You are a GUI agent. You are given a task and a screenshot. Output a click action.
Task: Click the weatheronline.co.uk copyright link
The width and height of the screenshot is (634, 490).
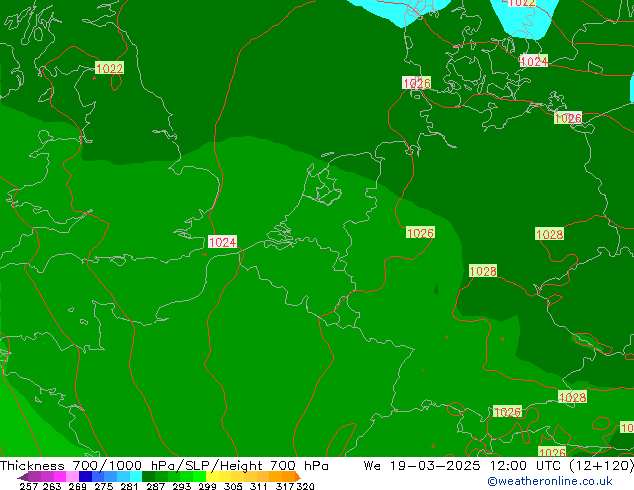549,481
